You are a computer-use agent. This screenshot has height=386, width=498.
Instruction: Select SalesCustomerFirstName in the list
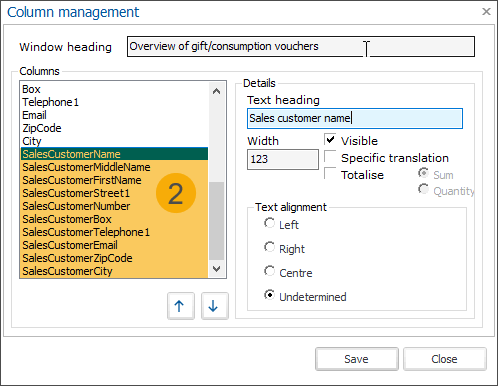tap(114, 180)
